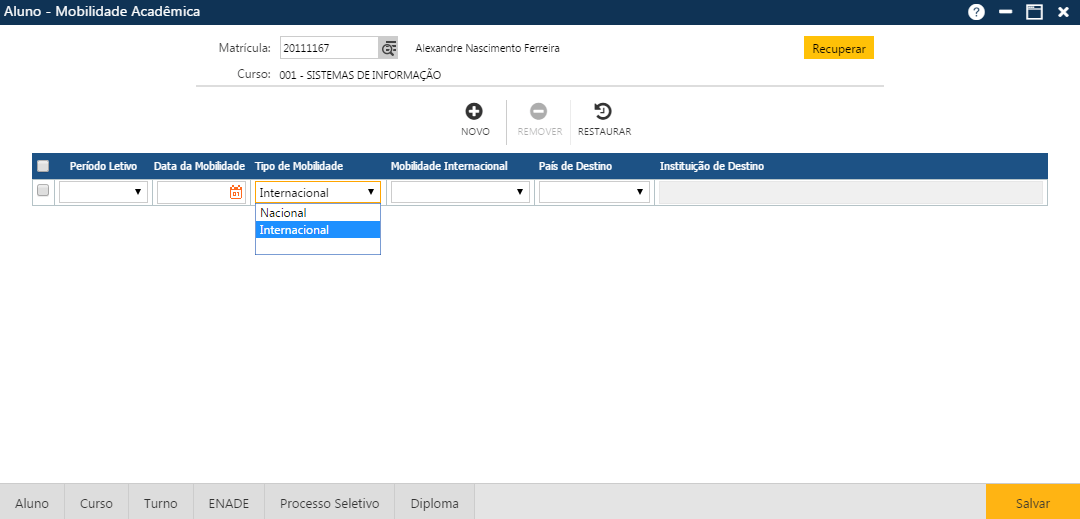Switch to the ENADE tab

tap(229, 503)
